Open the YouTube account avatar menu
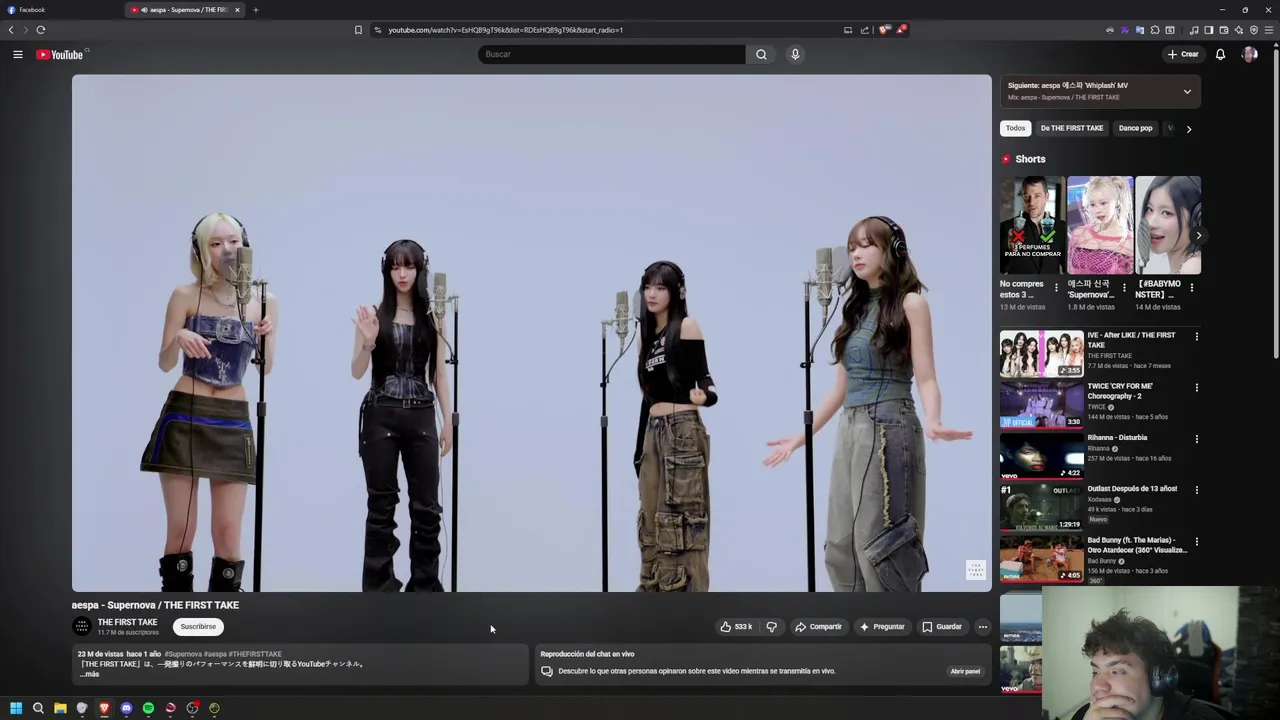The image size is (1280, 720). 1249,54
